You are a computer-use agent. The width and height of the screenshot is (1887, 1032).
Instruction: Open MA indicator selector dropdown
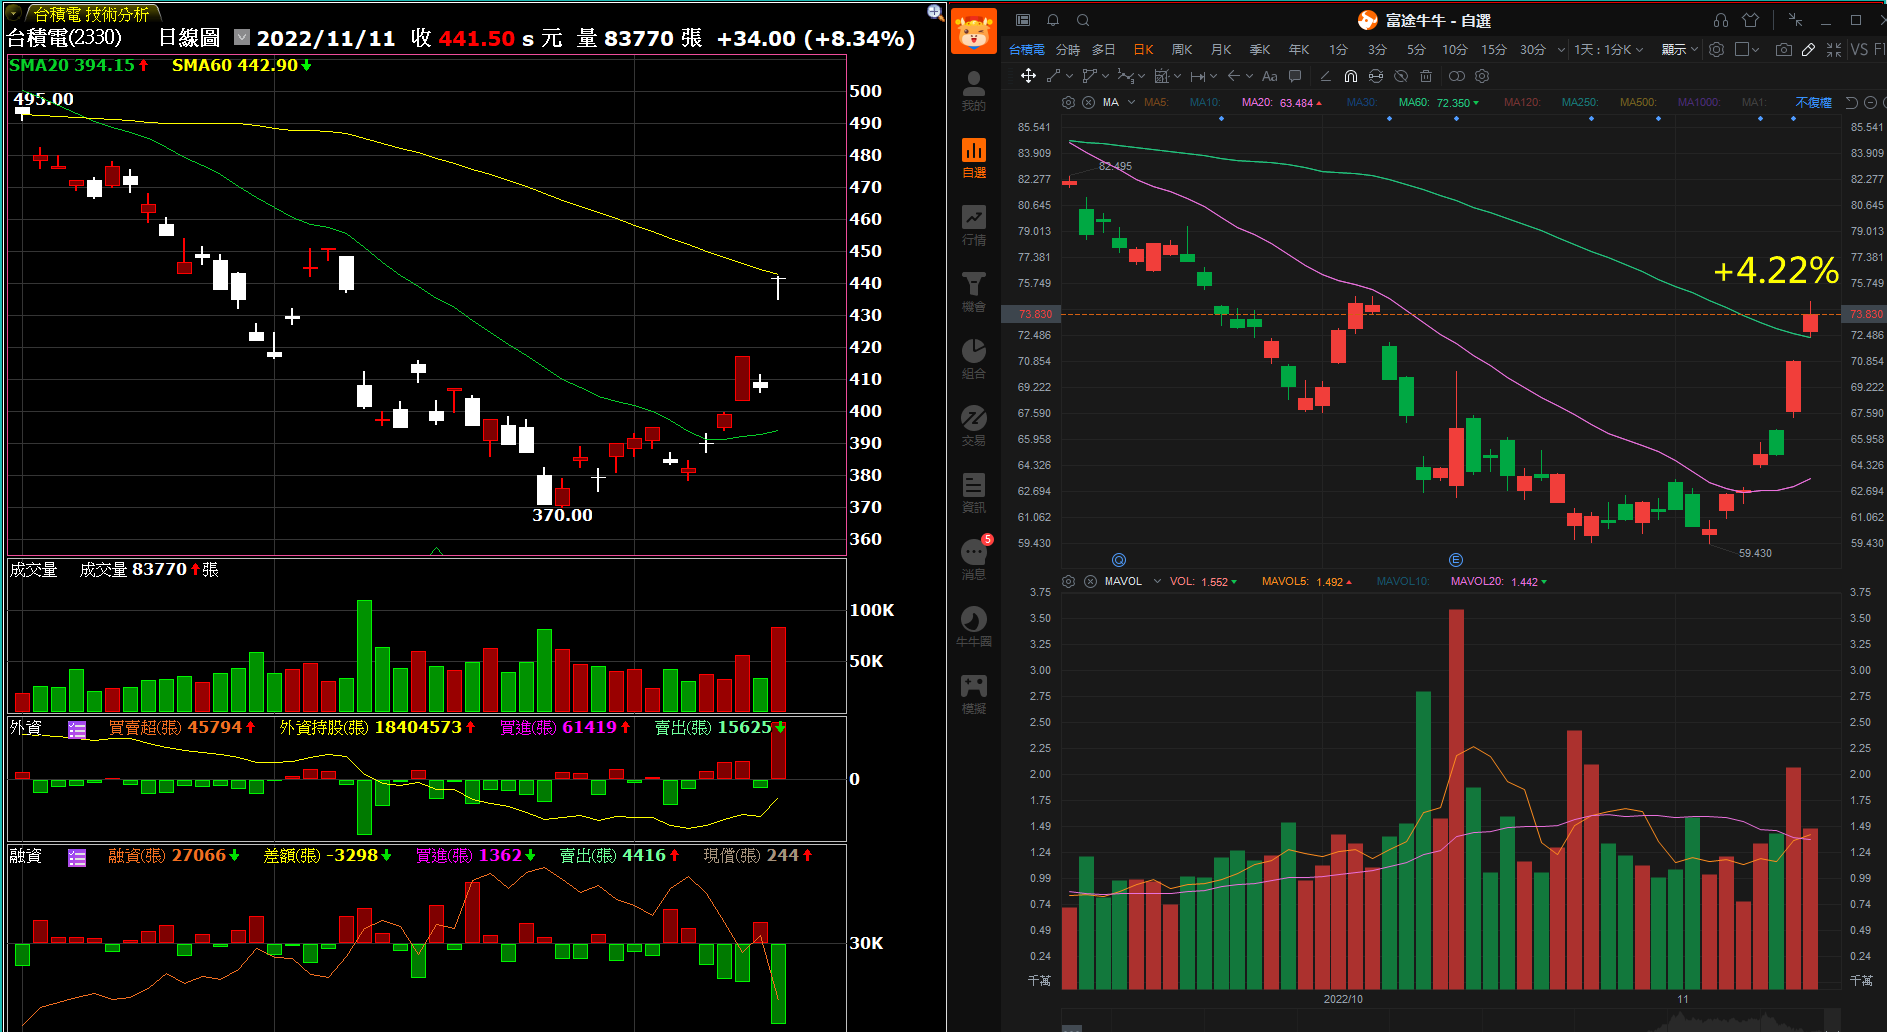click(1131, 102)
